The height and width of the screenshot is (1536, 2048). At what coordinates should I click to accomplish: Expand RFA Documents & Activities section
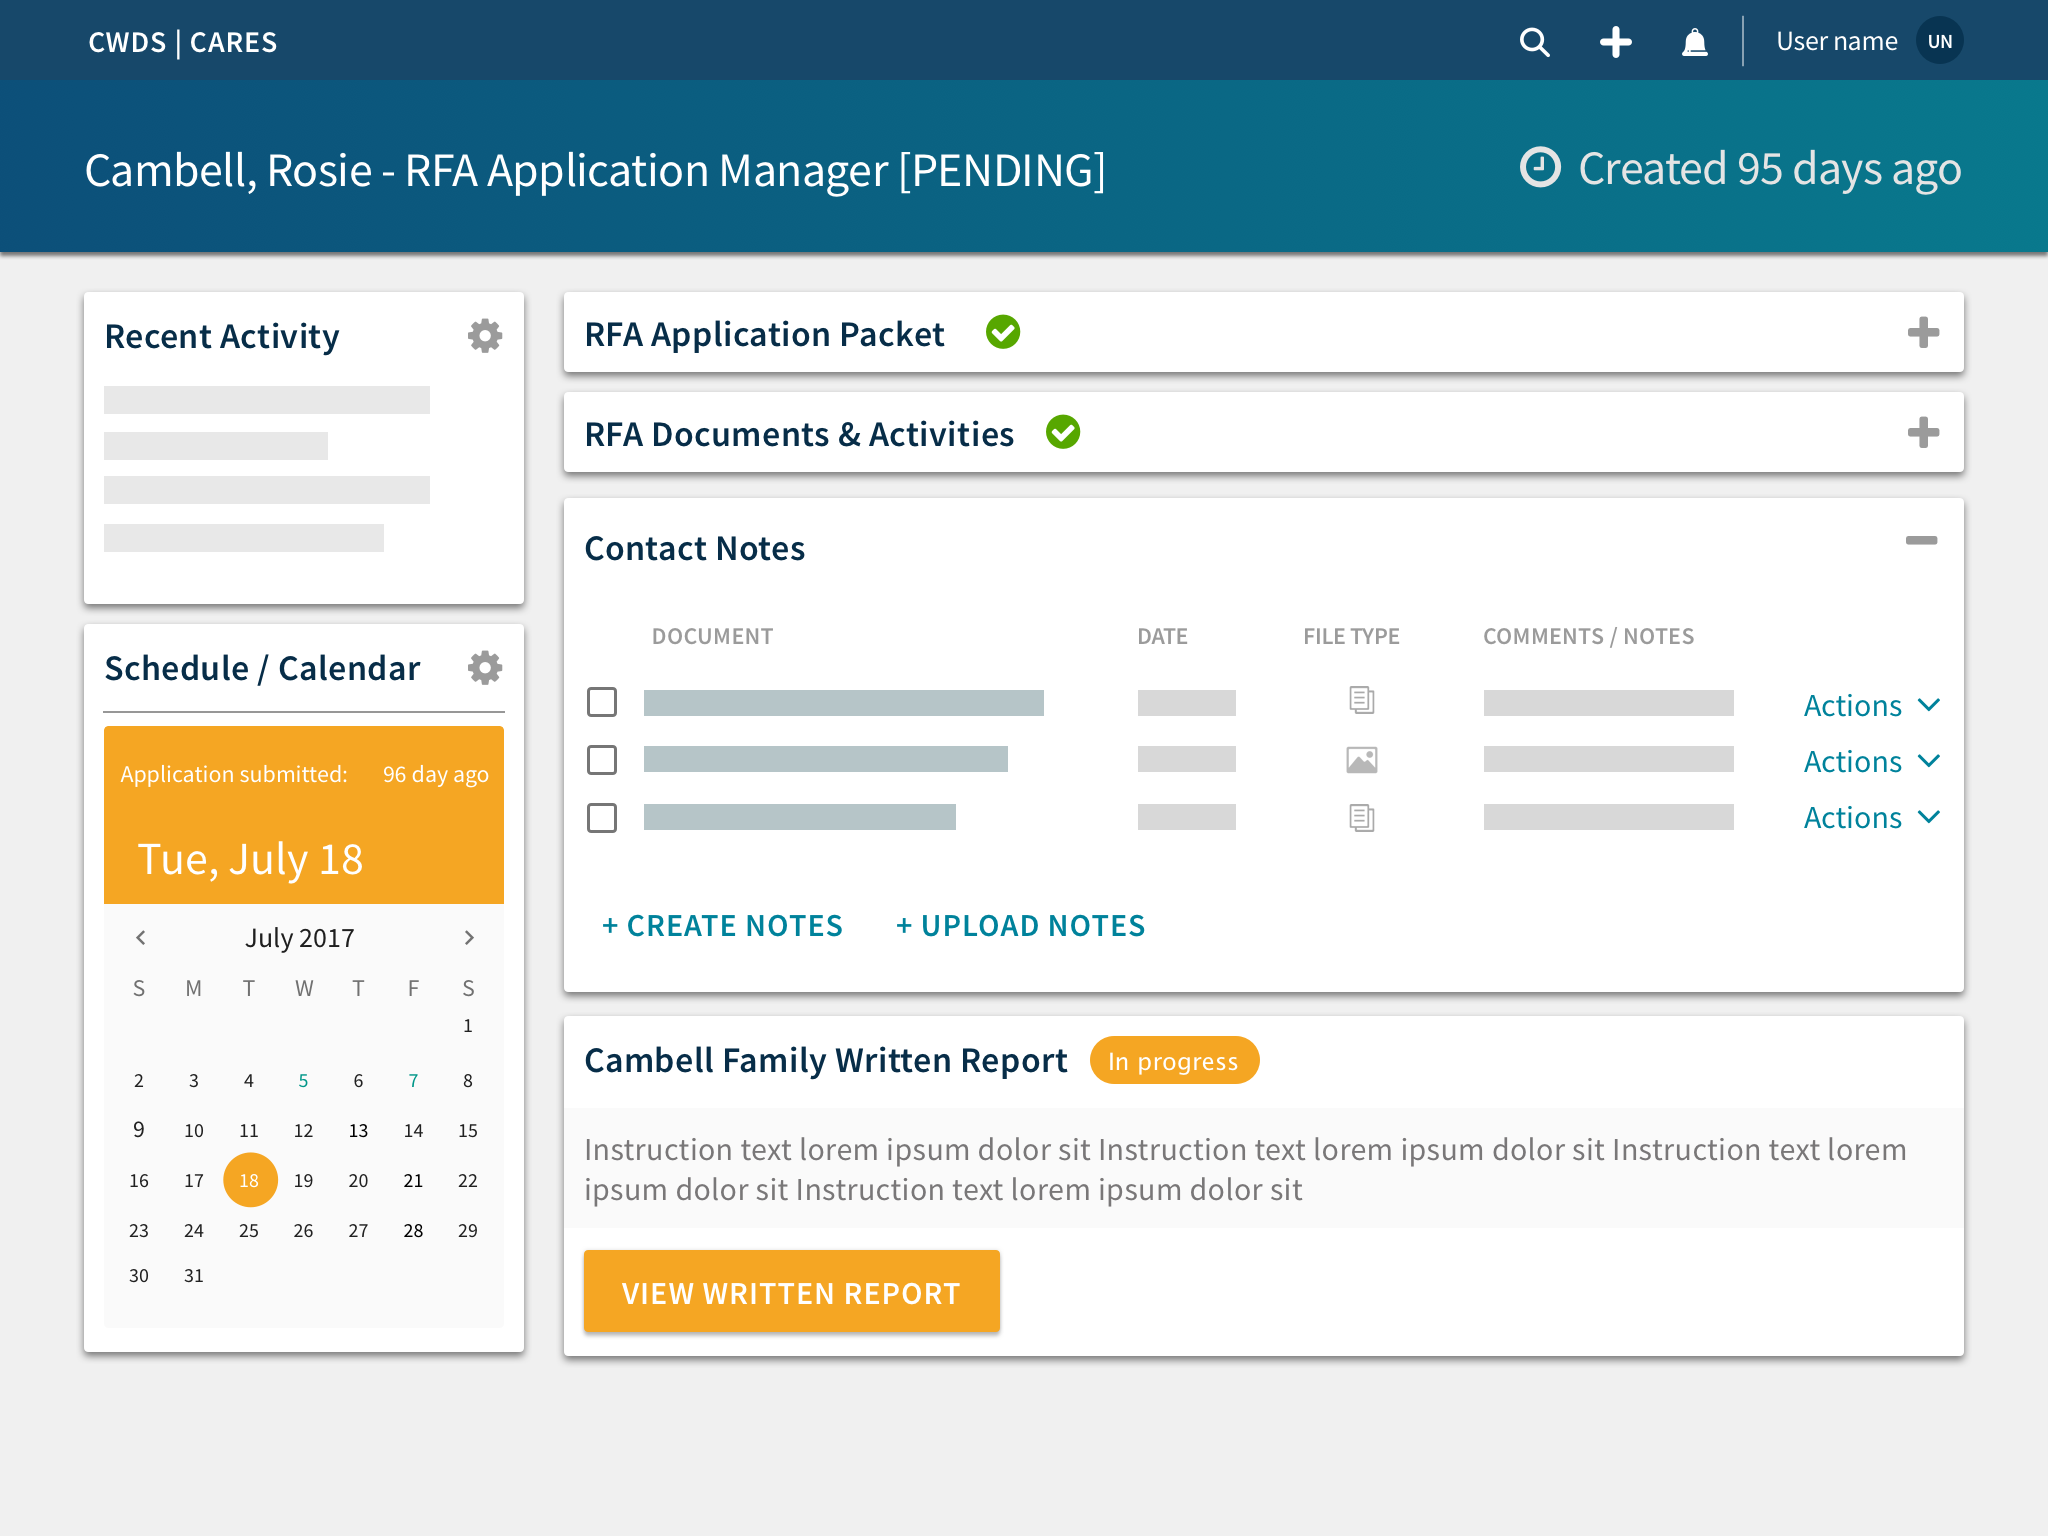pos(1922,433)
